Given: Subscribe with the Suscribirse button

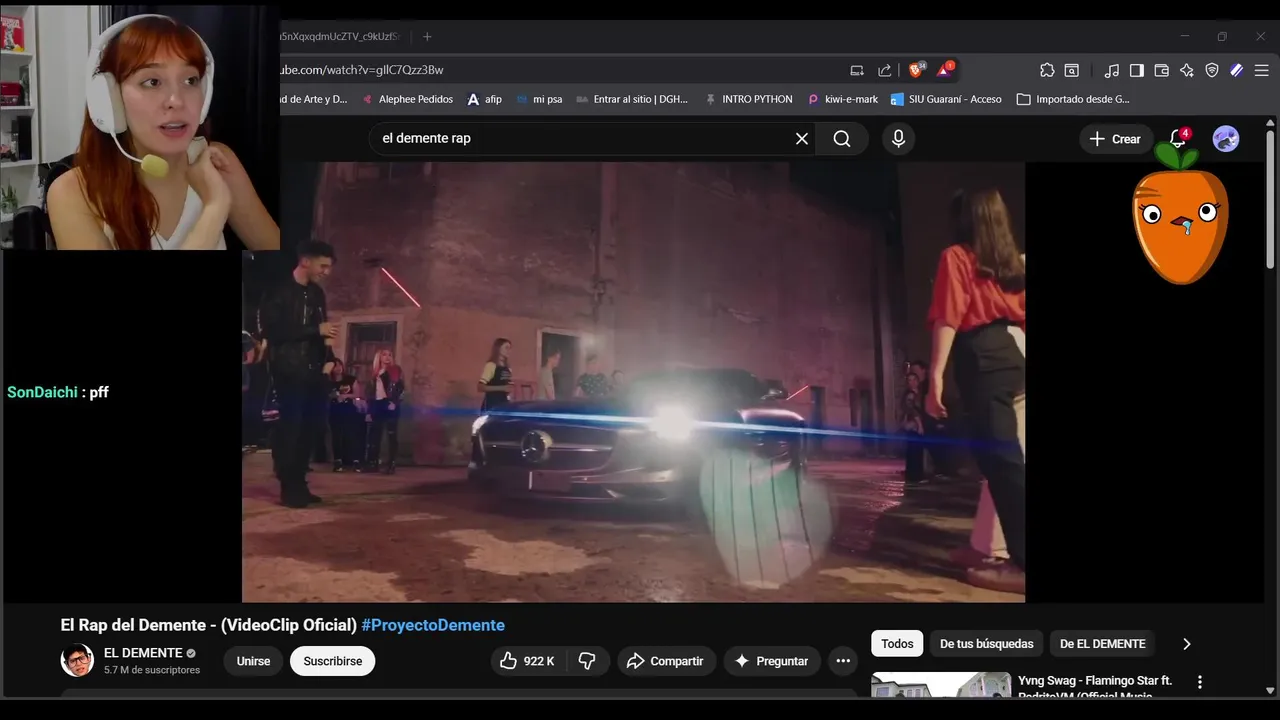Looking at the screenshot, I should 333,661.
